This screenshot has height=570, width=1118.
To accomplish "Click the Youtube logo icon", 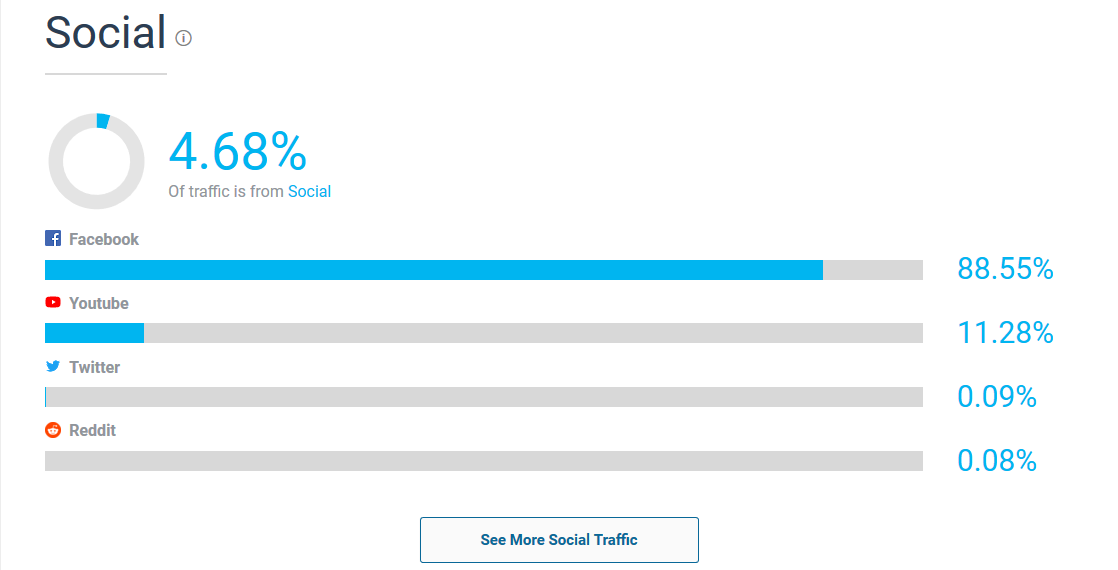I will click(x=53, y=303).
